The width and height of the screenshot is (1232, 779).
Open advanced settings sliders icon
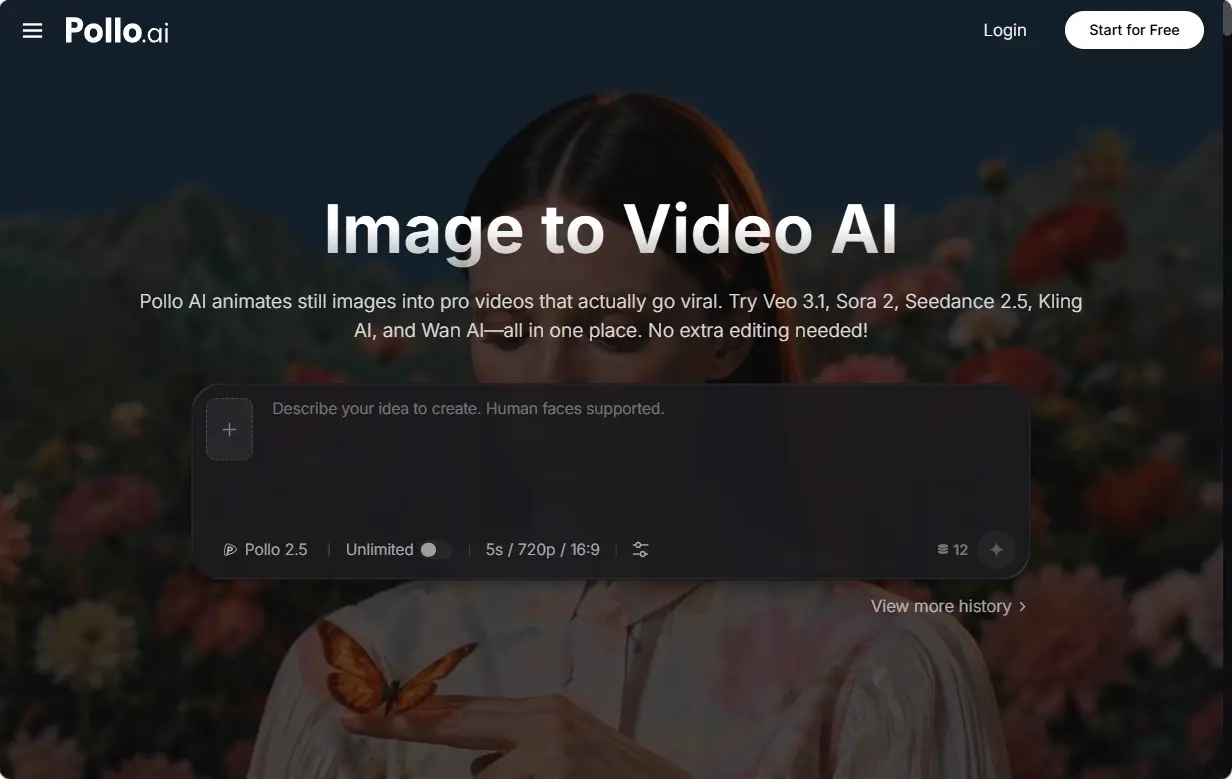(x=641, y=549)
